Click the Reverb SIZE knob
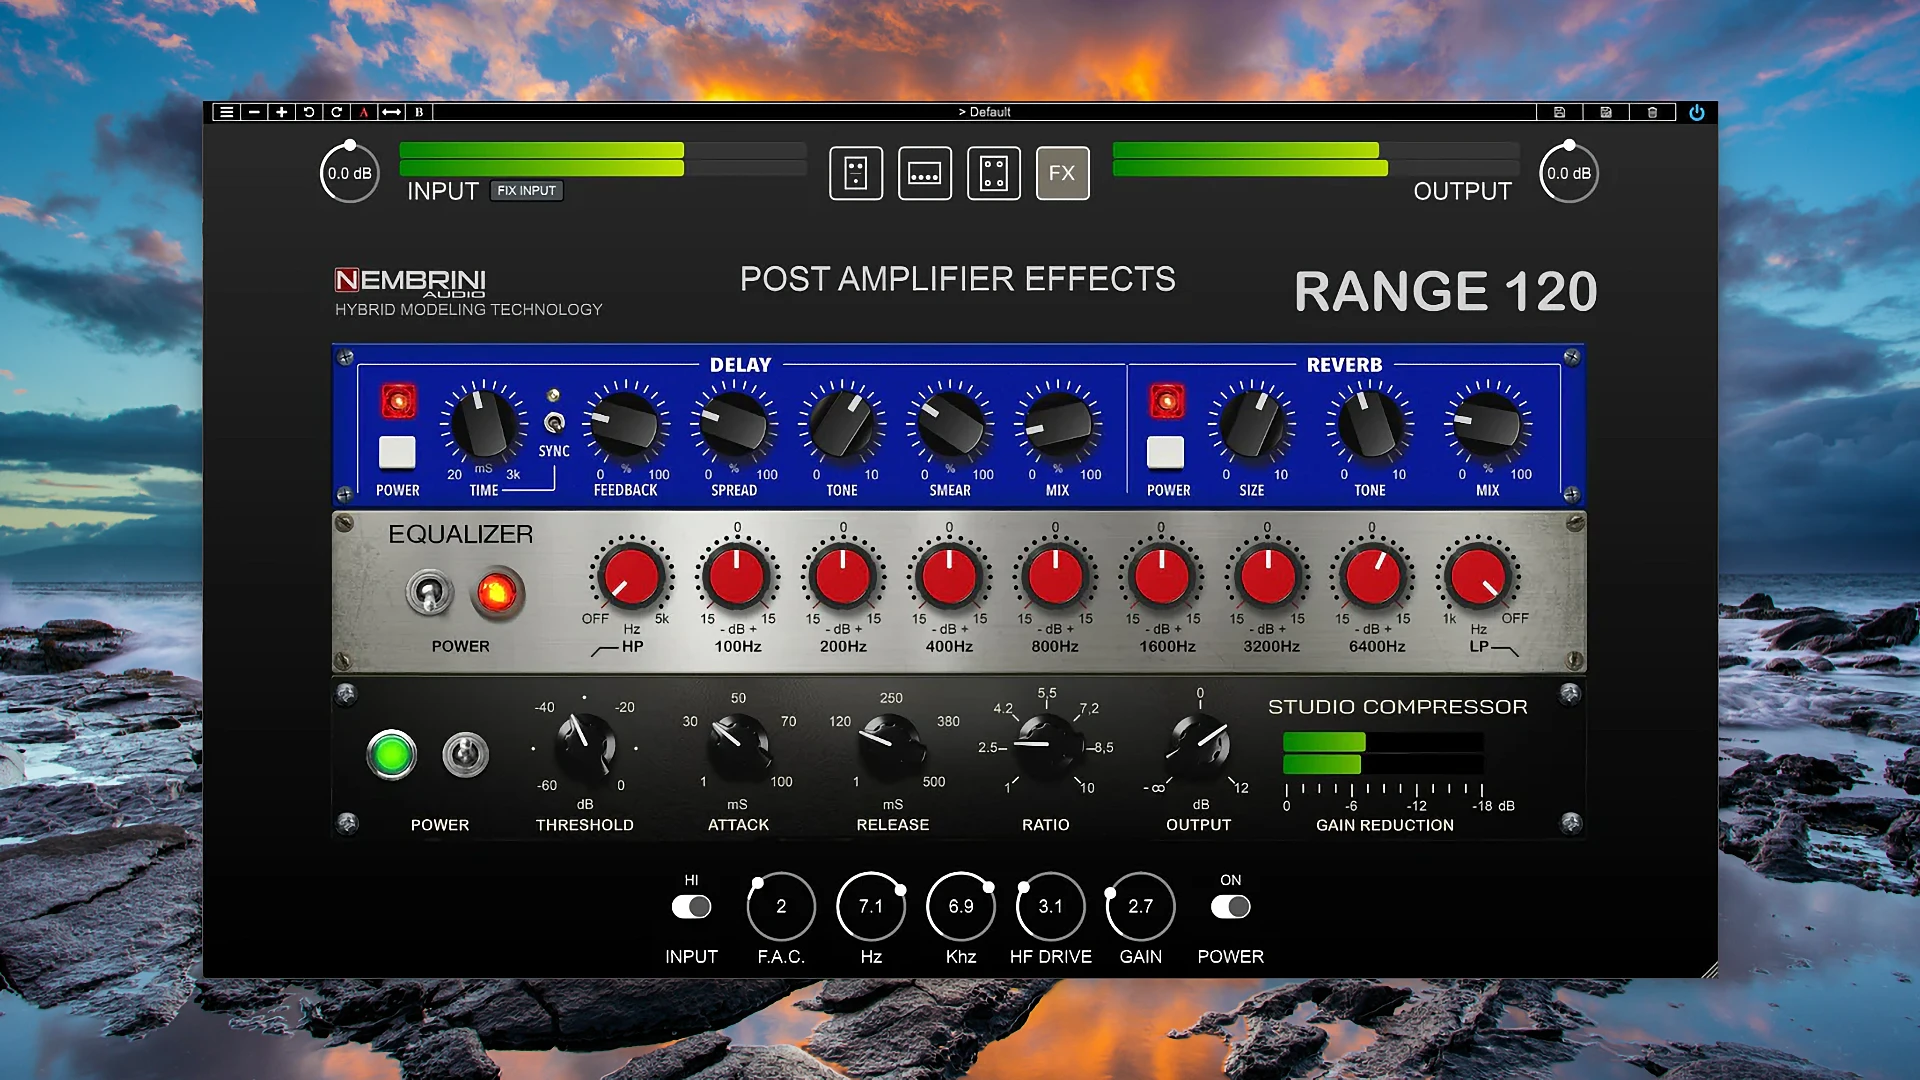Image resolution: width=1920 pixels, height=1080 pixels. coord(1252,423)
